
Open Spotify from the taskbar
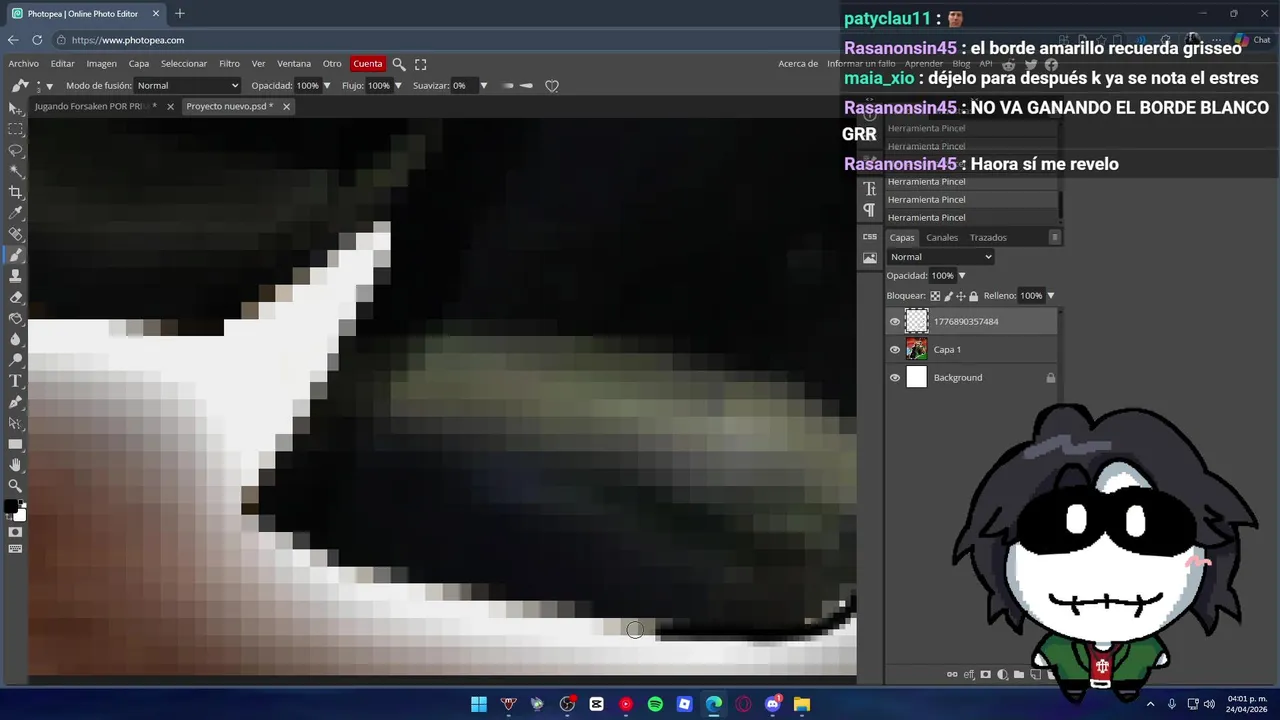click(x=655, y=704)
